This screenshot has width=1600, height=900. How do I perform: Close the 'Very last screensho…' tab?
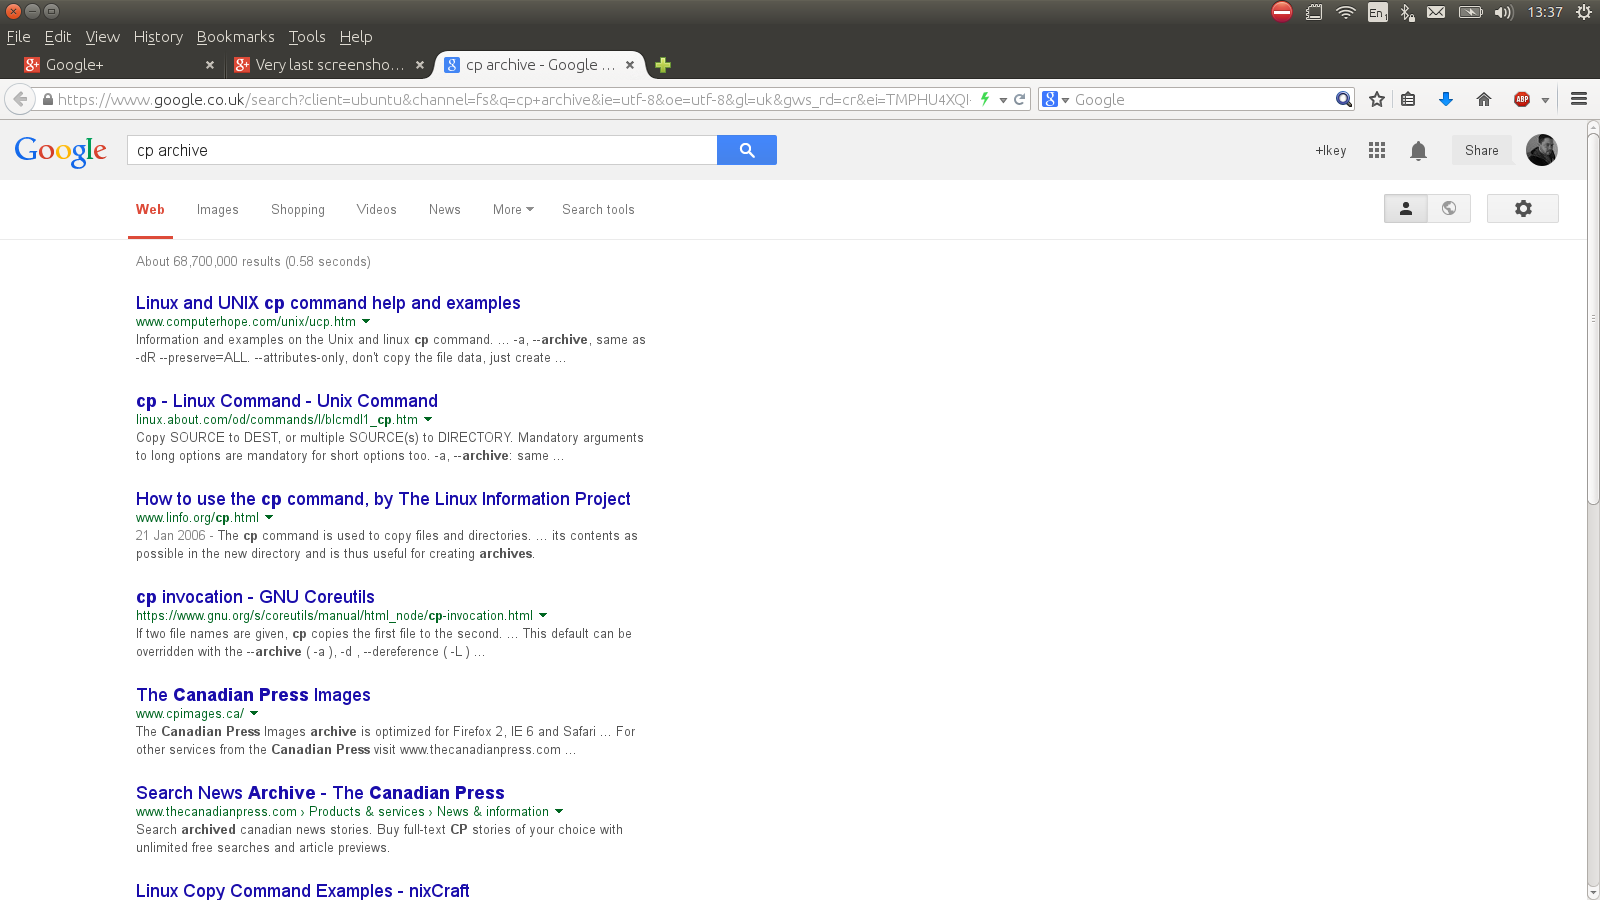point(420,65)
